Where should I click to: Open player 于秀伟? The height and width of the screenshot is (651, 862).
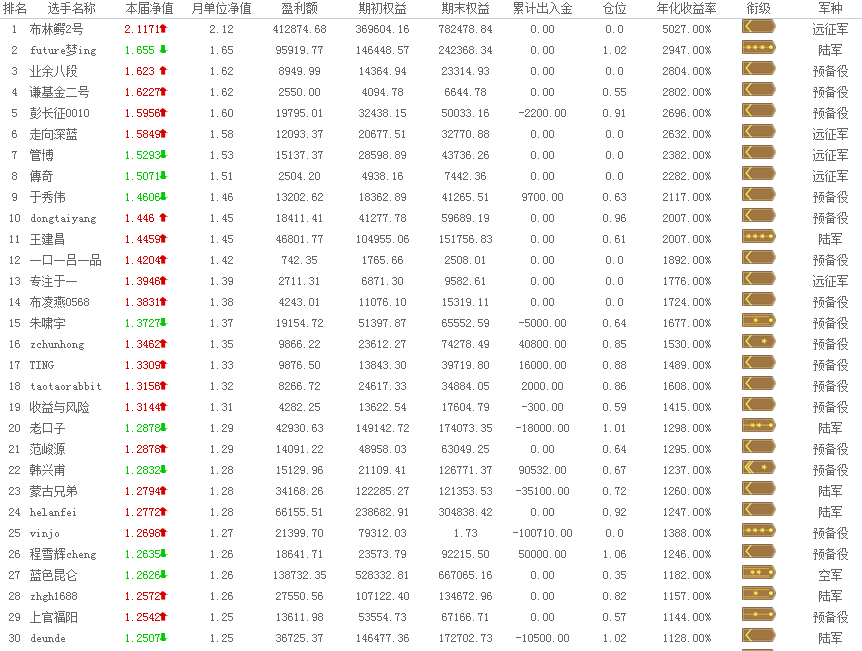[x=48, y=197]
